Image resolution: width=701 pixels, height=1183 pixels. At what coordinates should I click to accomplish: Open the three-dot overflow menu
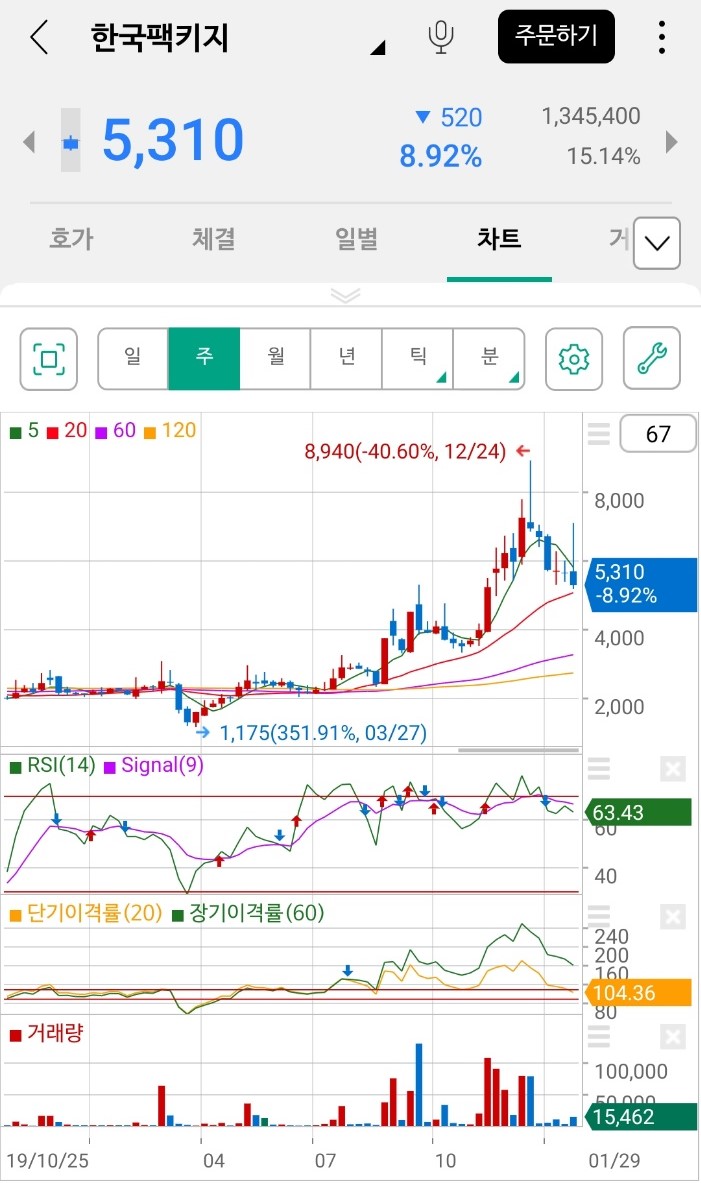pos(662,37)
